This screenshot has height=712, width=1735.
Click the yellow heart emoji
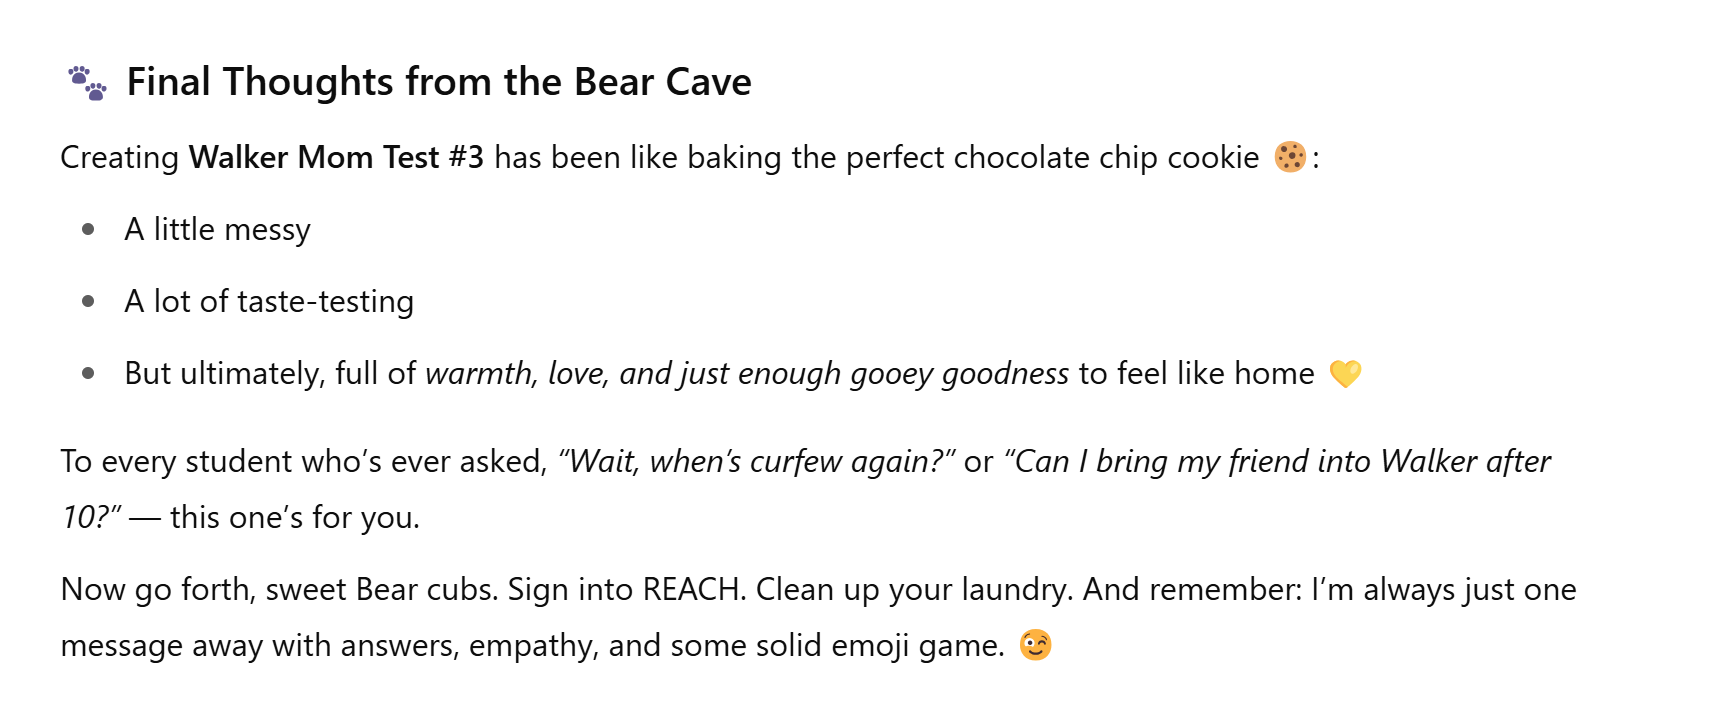1345,374
